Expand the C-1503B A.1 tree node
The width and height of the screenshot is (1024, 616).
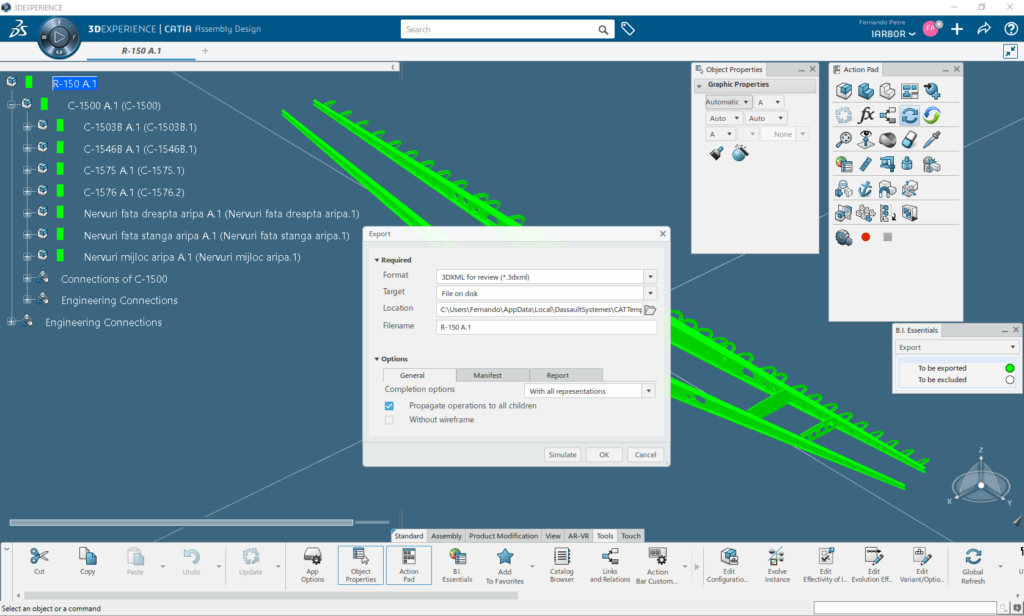pos(27,127)
